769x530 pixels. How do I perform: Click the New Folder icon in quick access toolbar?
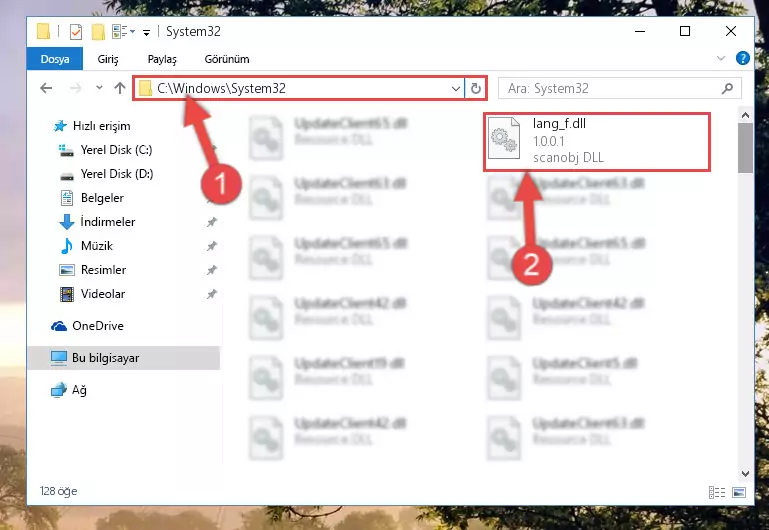[x=98, y=32]
